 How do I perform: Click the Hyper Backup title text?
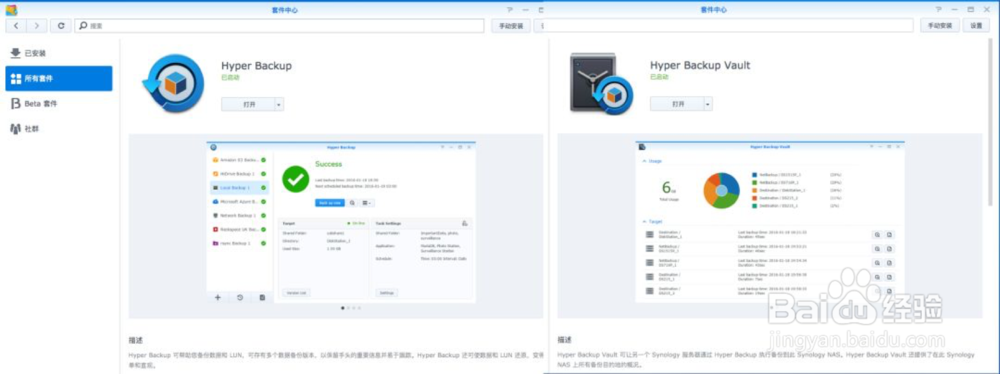[256, 65]
